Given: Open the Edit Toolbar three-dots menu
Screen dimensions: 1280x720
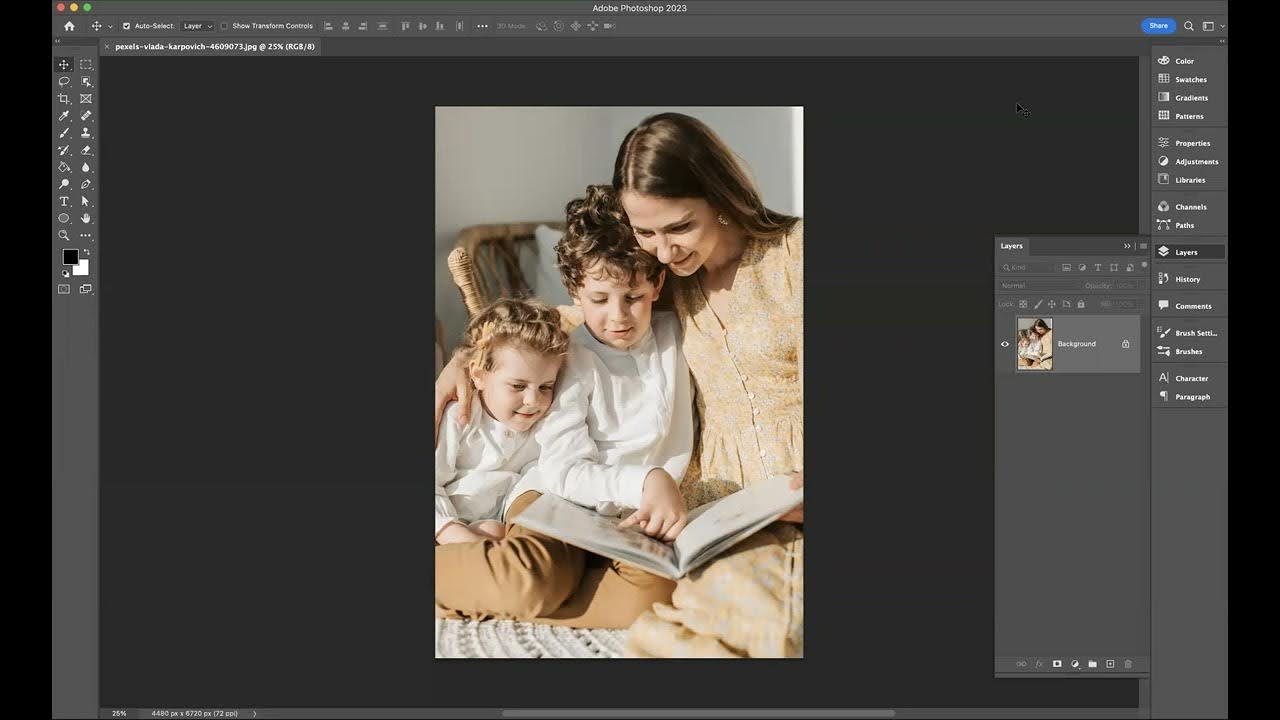Looking at the screenshot, I should 86,235.
